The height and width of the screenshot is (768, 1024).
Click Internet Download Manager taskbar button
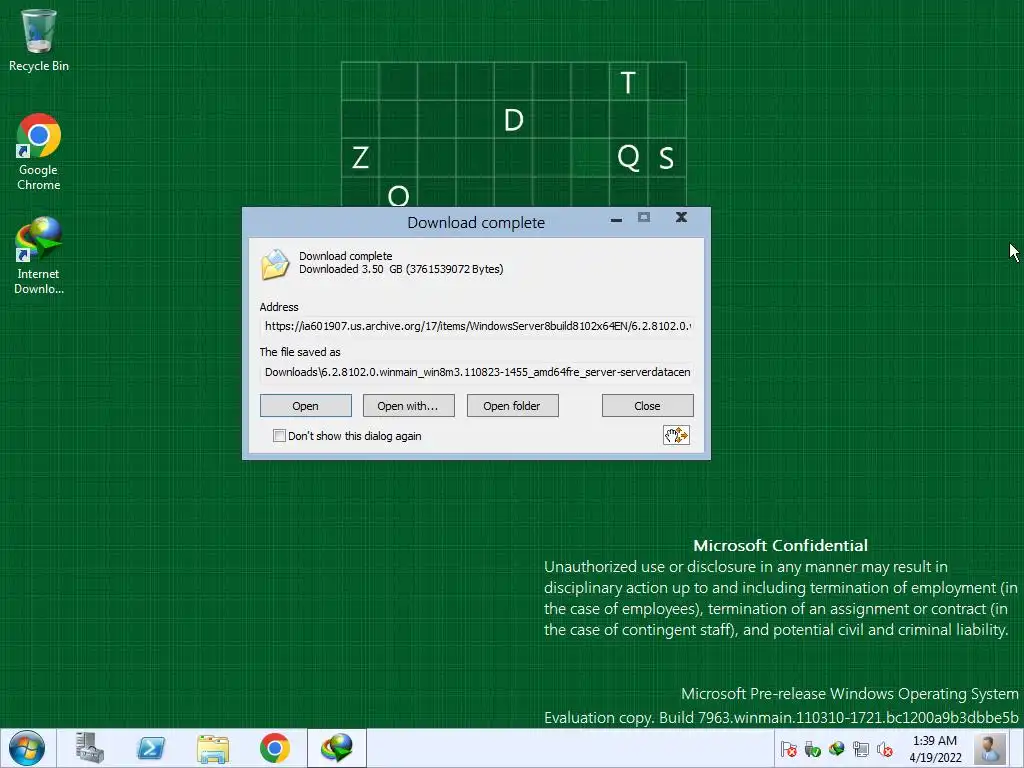click(x=337, y=748)
